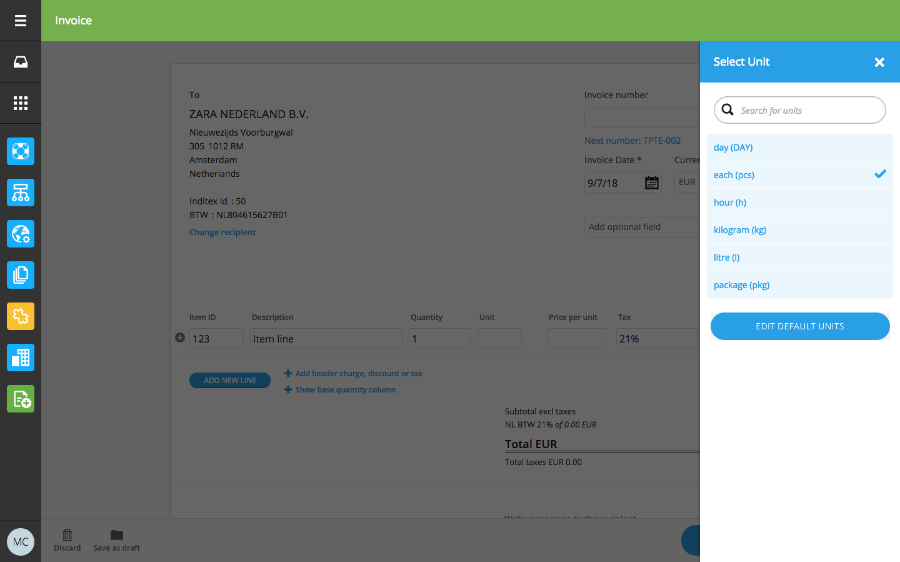Image resolution: width=900 pixels, height=562 pixels.
Task: Click the Save as draft folder icon
Action: pyautogui.click(x=117, y=535)
